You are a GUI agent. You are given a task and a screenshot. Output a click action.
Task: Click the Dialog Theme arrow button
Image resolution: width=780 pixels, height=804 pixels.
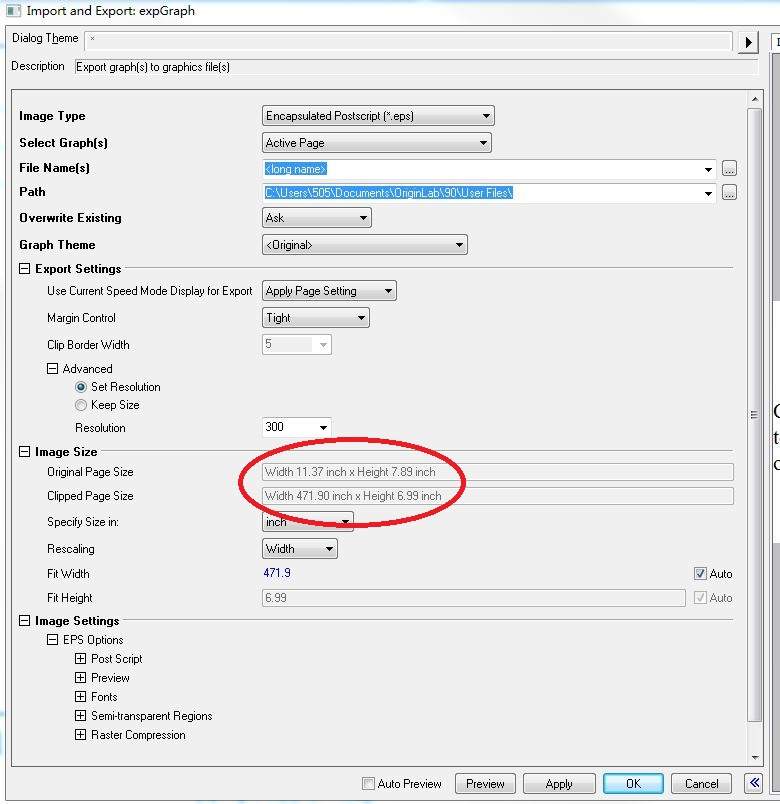(749, 42)
